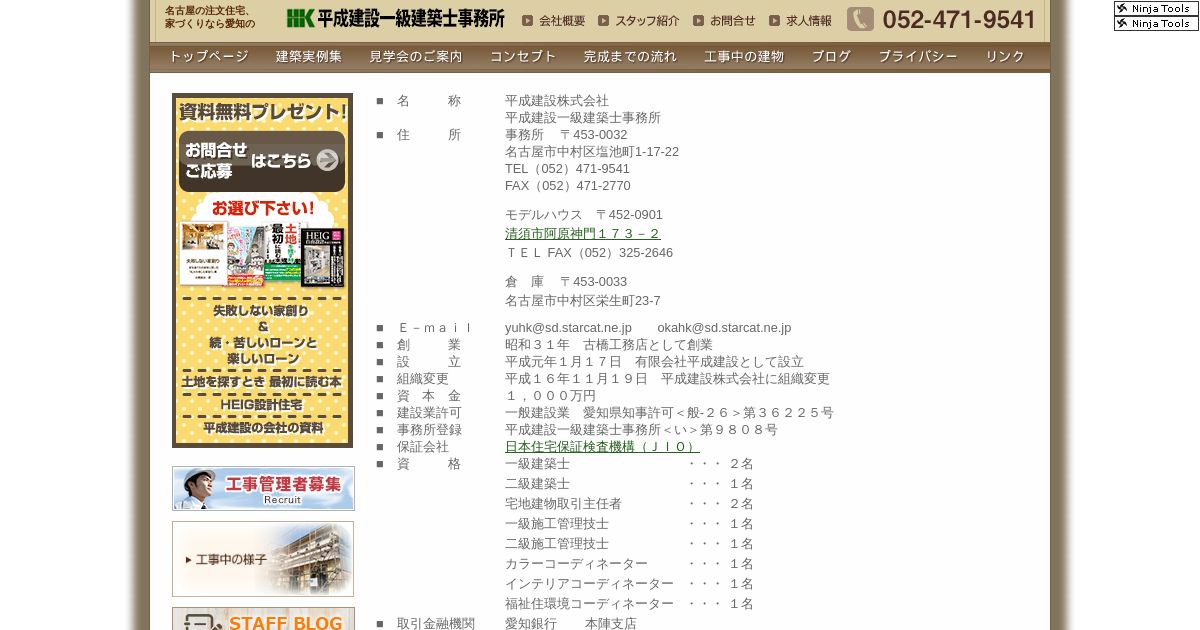Viewport: 1200px width, 630px height.
Task: Open 見学会のご案内 menu item
Action: pyautogui.click(x=416, y=57)
